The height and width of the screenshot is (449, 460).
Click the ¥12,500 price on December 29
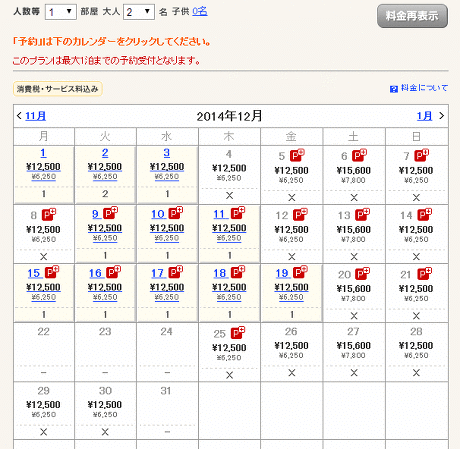tap(43, 405)
